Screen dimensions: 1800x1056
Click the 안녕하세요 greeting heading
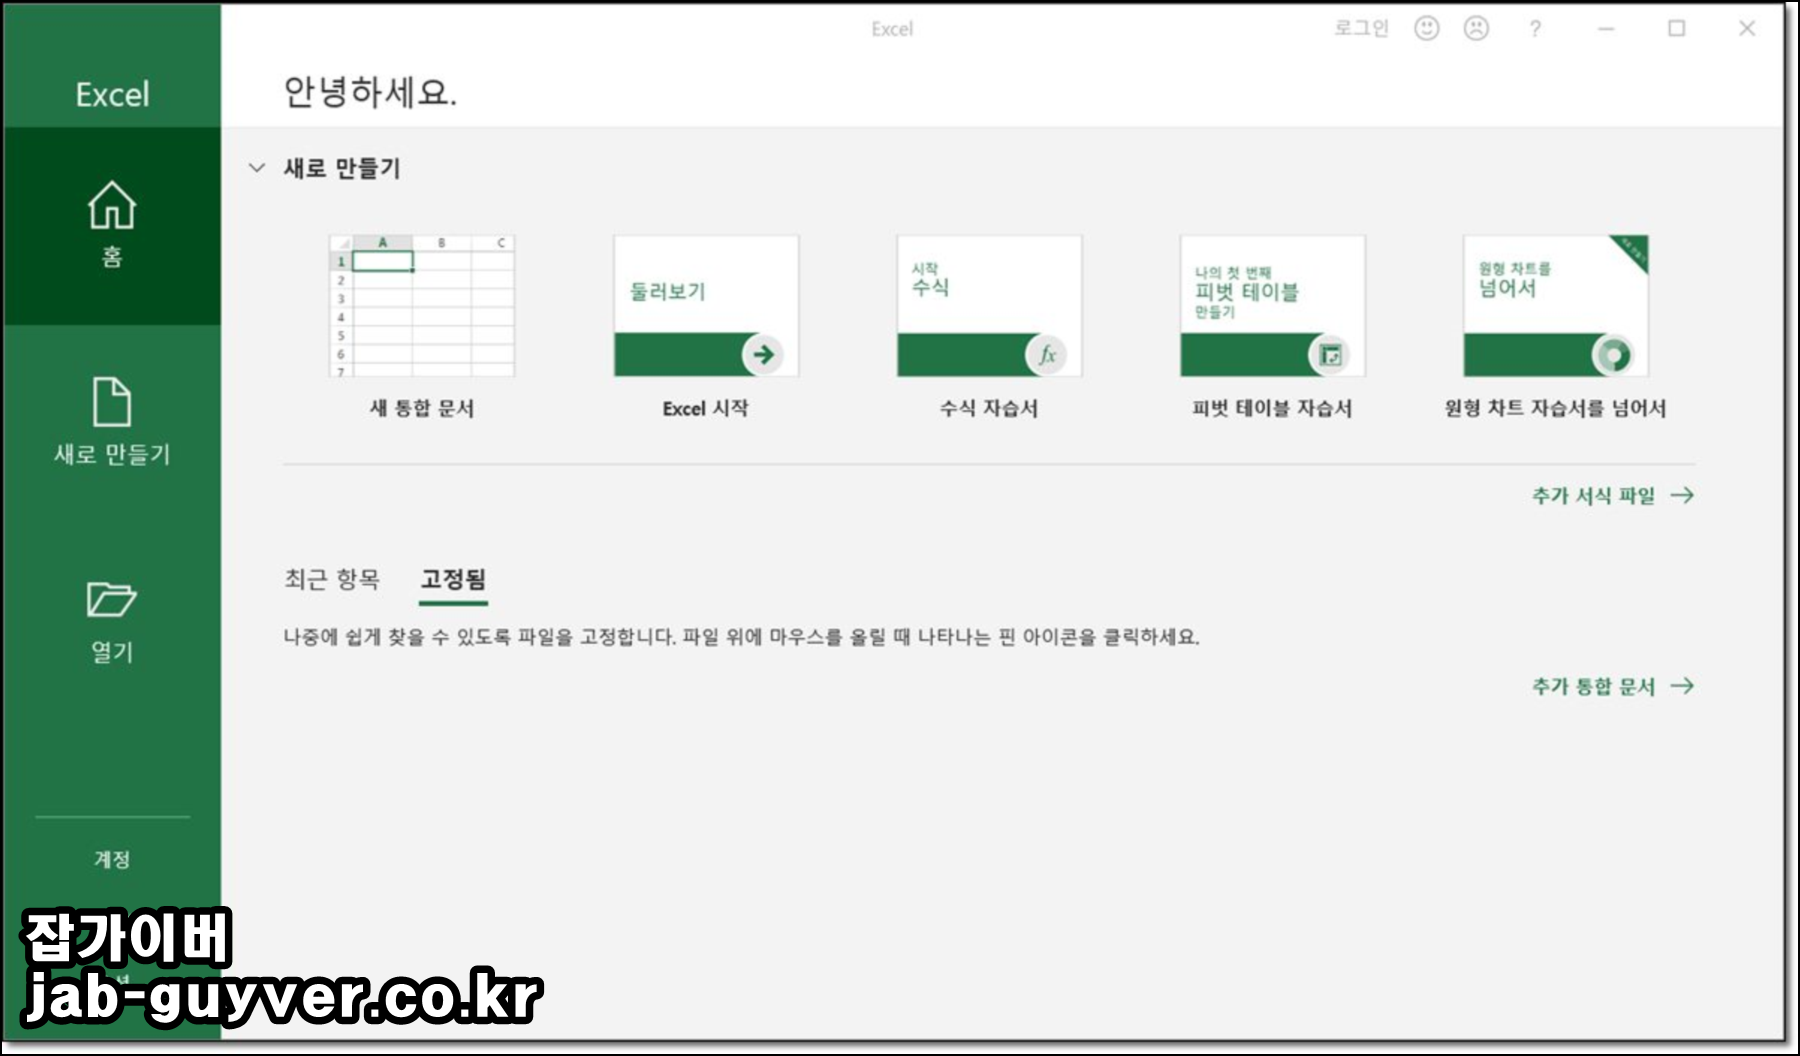click(370, 92)
